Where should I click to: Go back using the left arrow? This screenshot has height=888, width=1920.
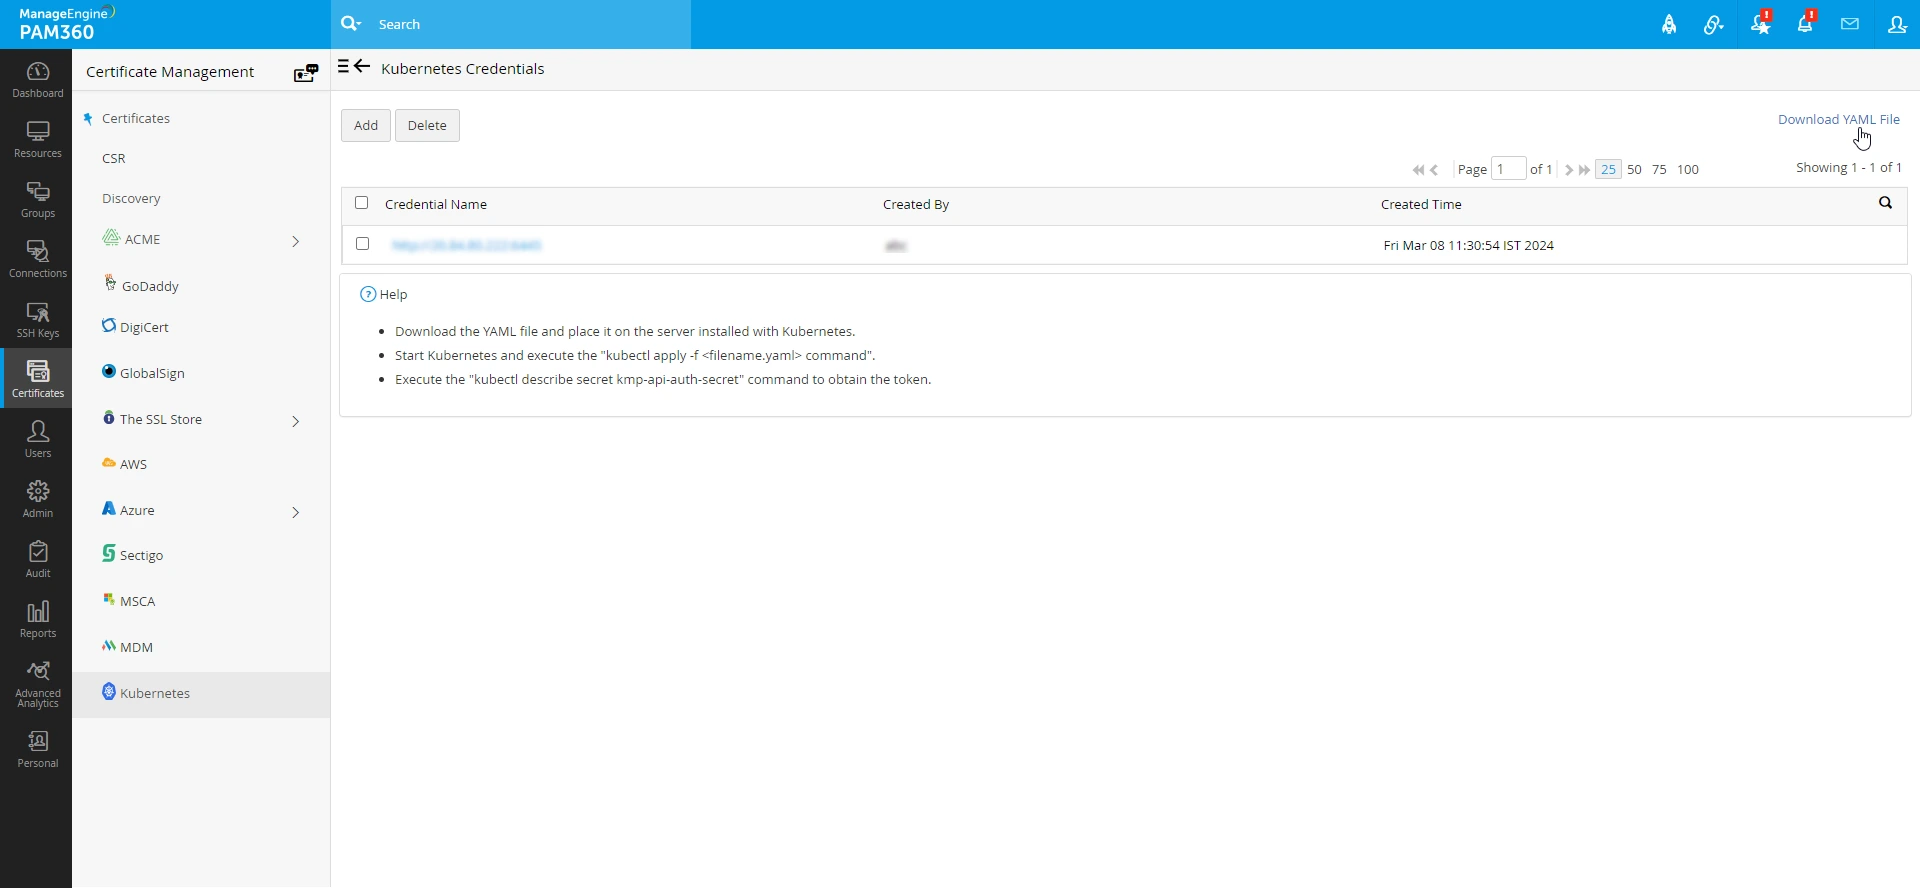click(x=363, y=67)
